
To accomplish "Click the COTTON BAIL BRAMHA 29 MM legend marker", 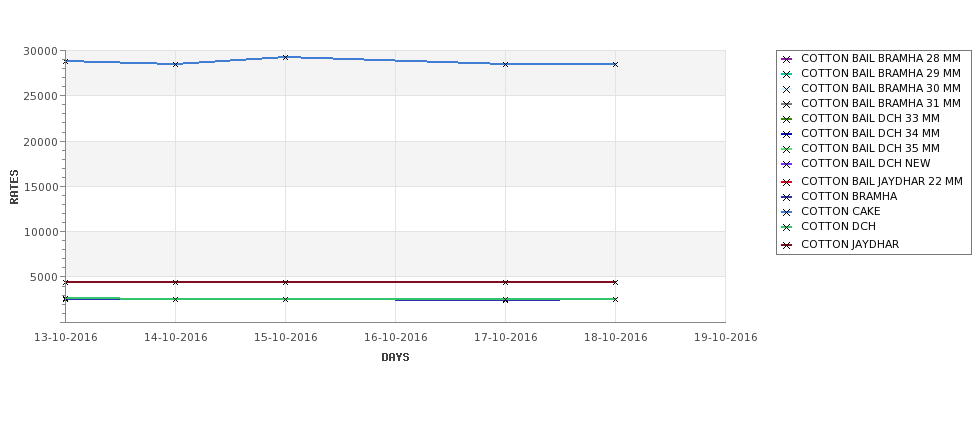I will (786, 74).
